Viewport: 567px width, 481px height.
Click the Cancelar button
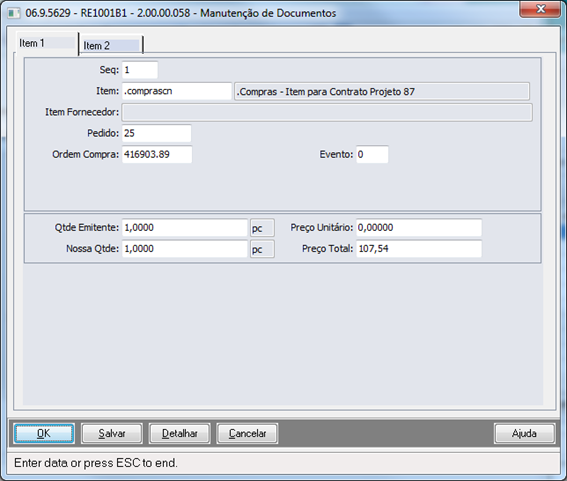click(x=247, y=433)
